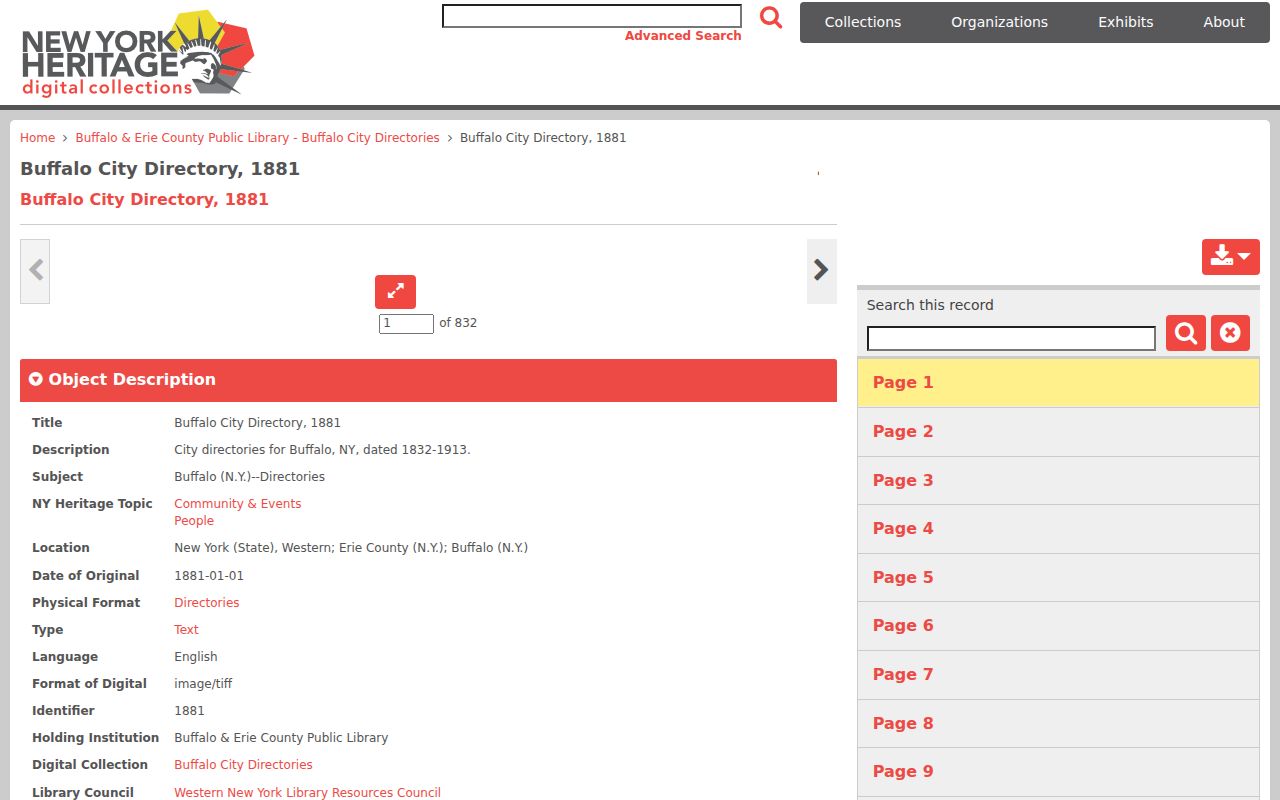Select Page 5 in the page list
Viewport: 1280px width, 800px height.
coord(1058,578)
